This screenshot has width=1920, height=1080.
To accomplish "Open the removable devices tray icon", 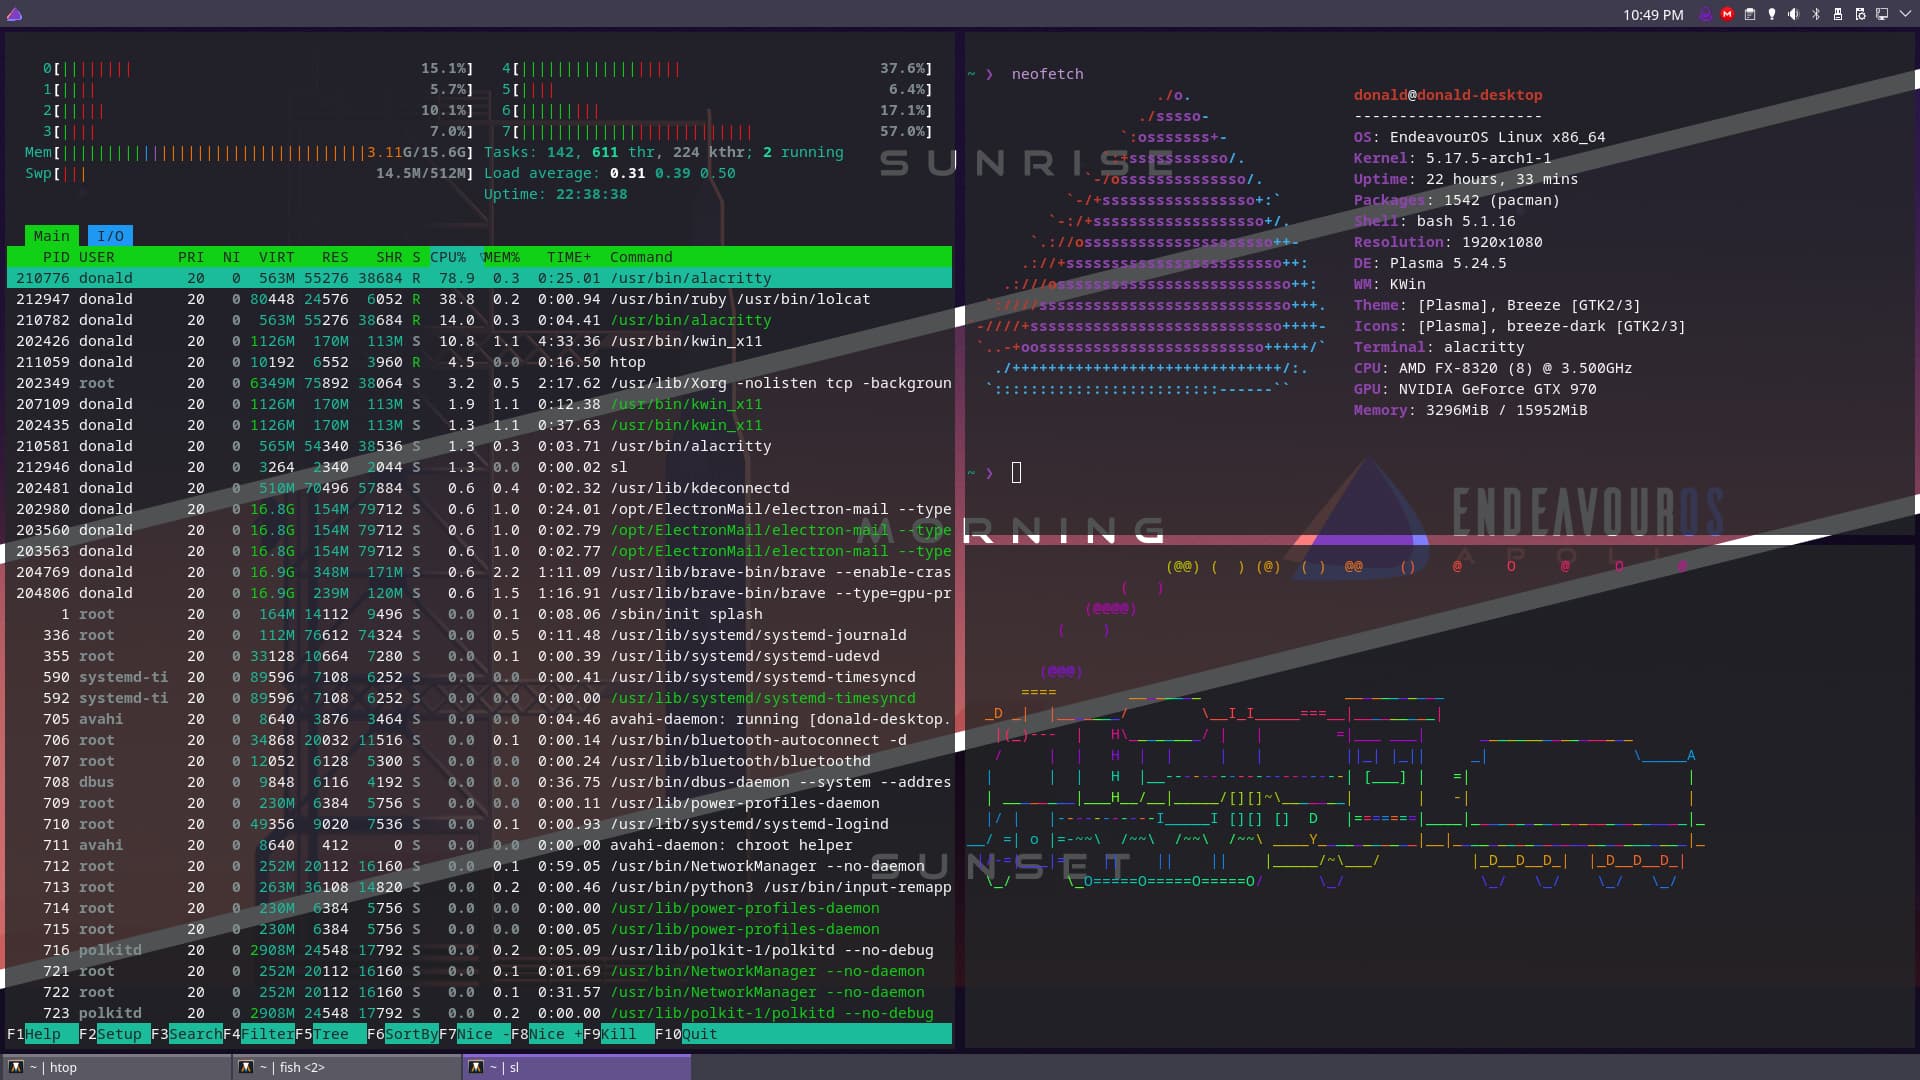I will point(1837,14).
